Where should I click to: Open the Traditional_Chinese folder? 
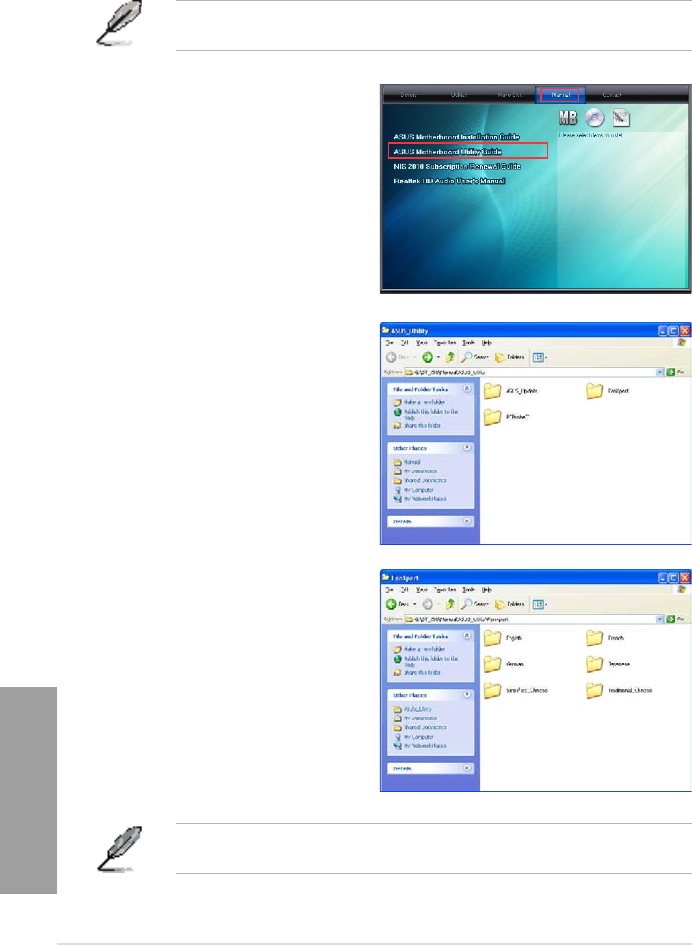(619, 690)
